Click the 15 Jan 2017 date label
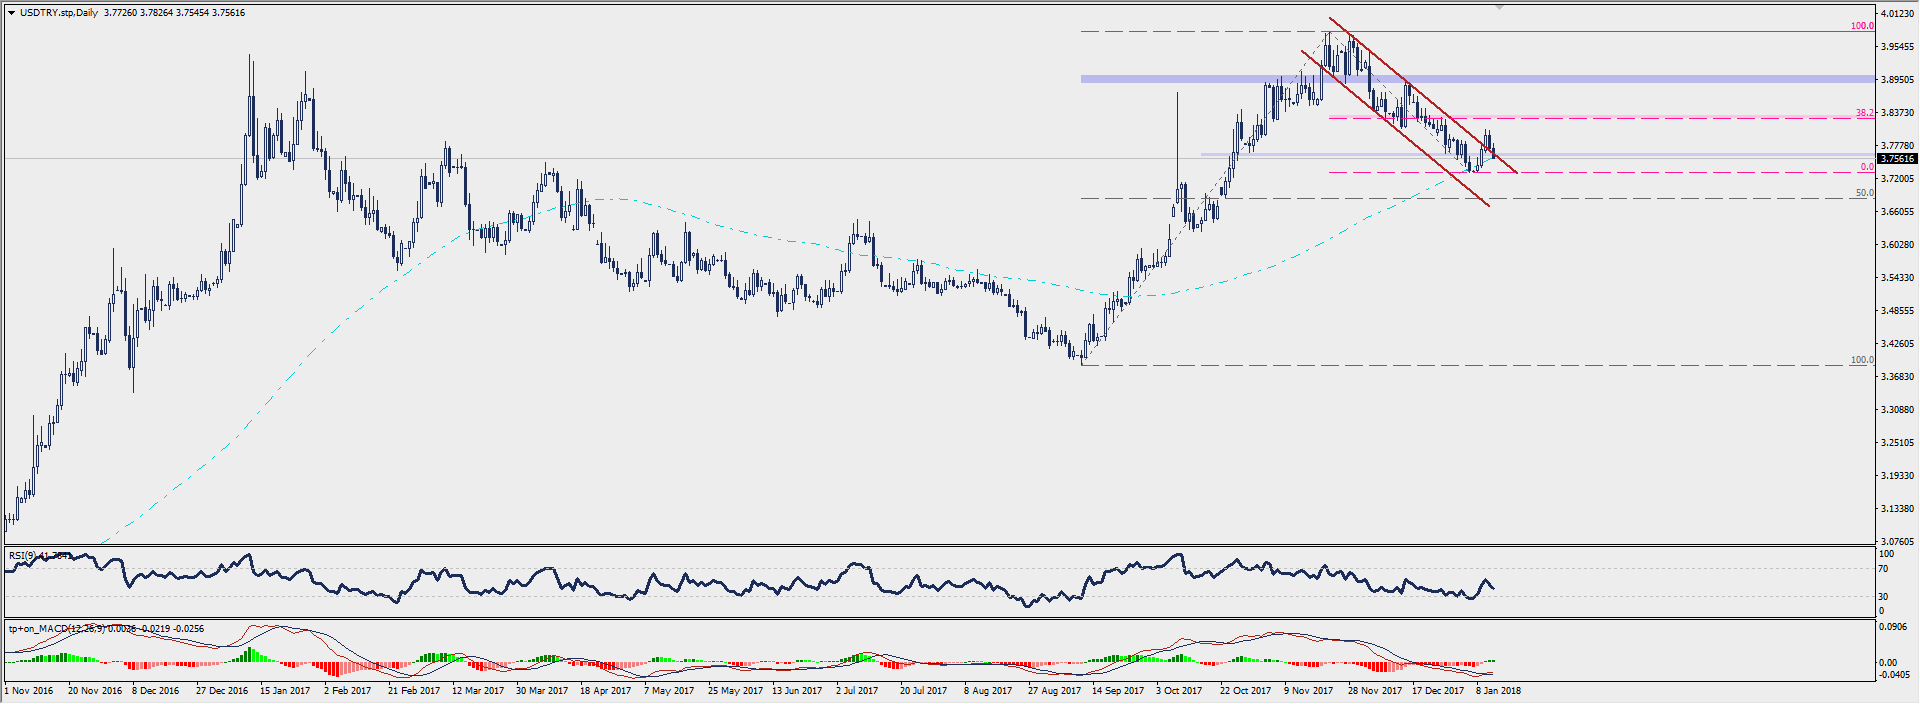Viewport: 1920px width, 704px height. [285, 691]
